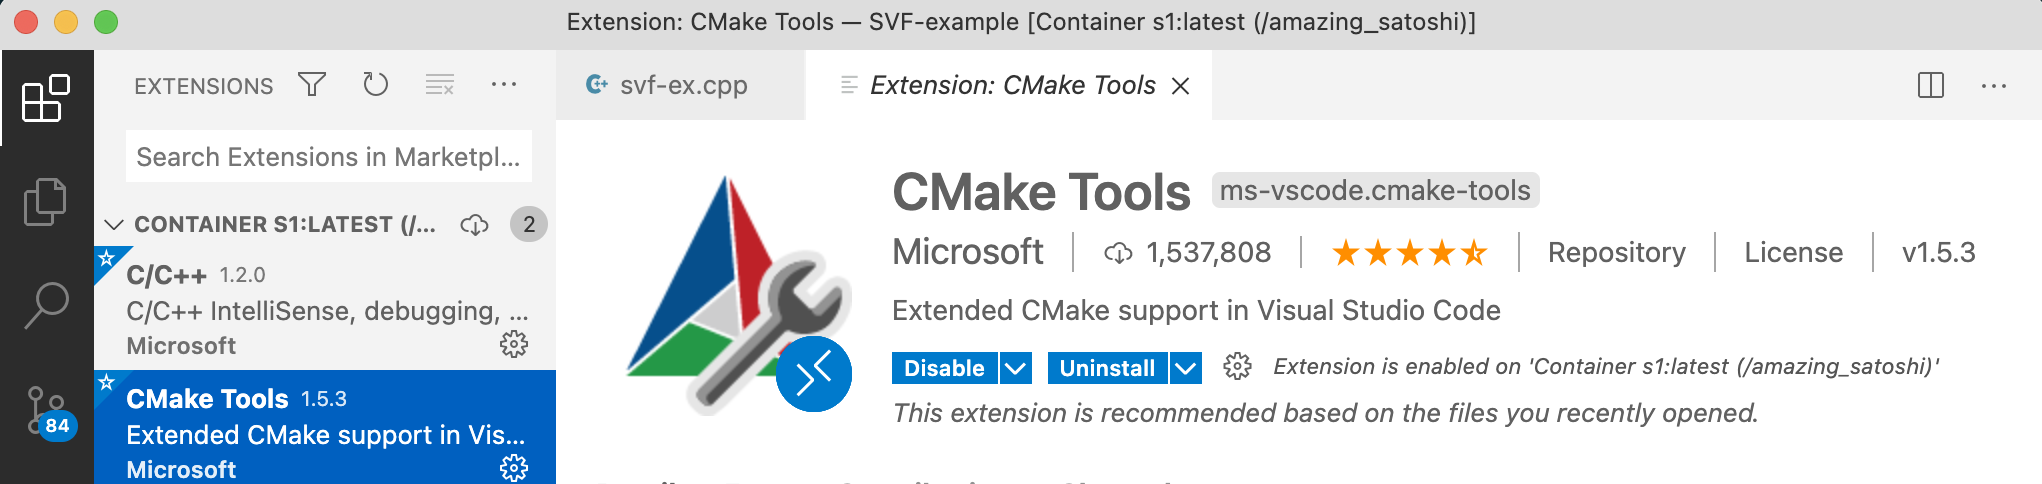Open the Repository link
This screenshot has width=2042, height=484.
click(1616, 252)
